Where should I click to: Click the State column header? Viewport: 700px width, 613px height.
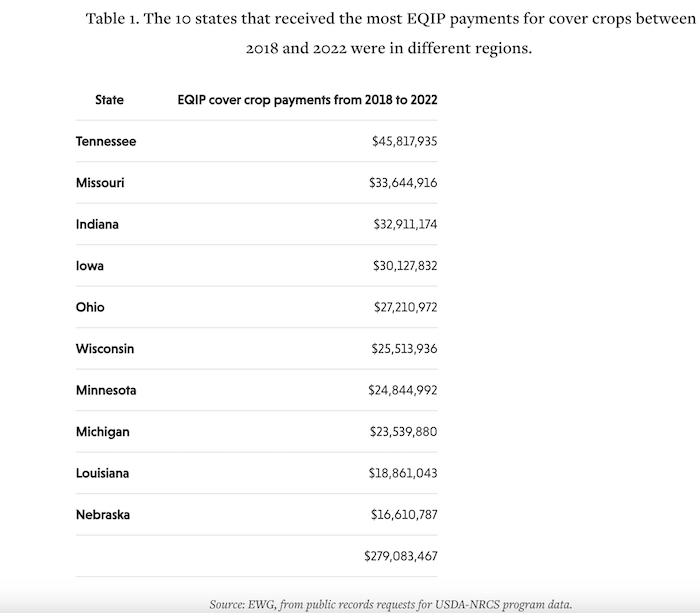click(109, 100)
